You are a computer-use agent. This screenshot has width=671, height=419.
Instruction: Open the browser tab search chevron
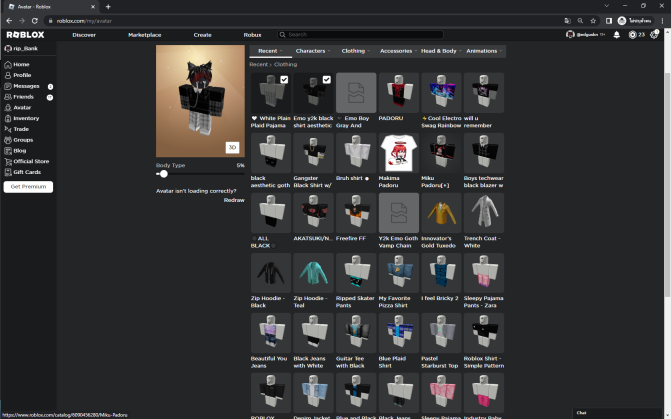click(x=606, y=6)
